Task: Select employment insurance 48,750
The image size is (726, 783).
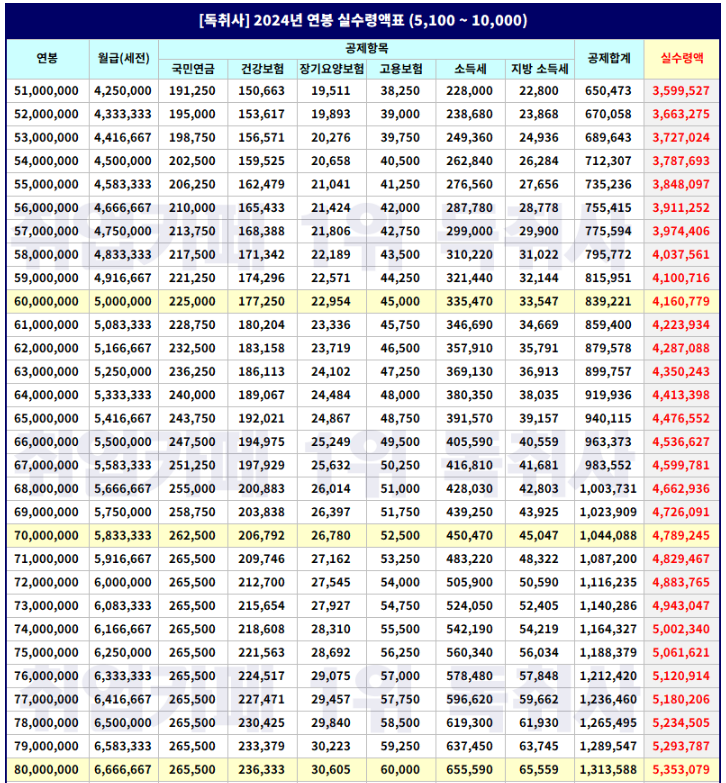Action: tap(400, 419)
